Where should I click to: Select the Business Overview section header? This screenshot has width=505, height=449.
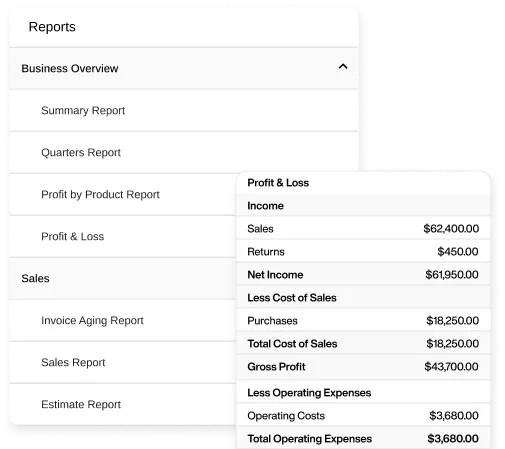click(x=184, y=68)
